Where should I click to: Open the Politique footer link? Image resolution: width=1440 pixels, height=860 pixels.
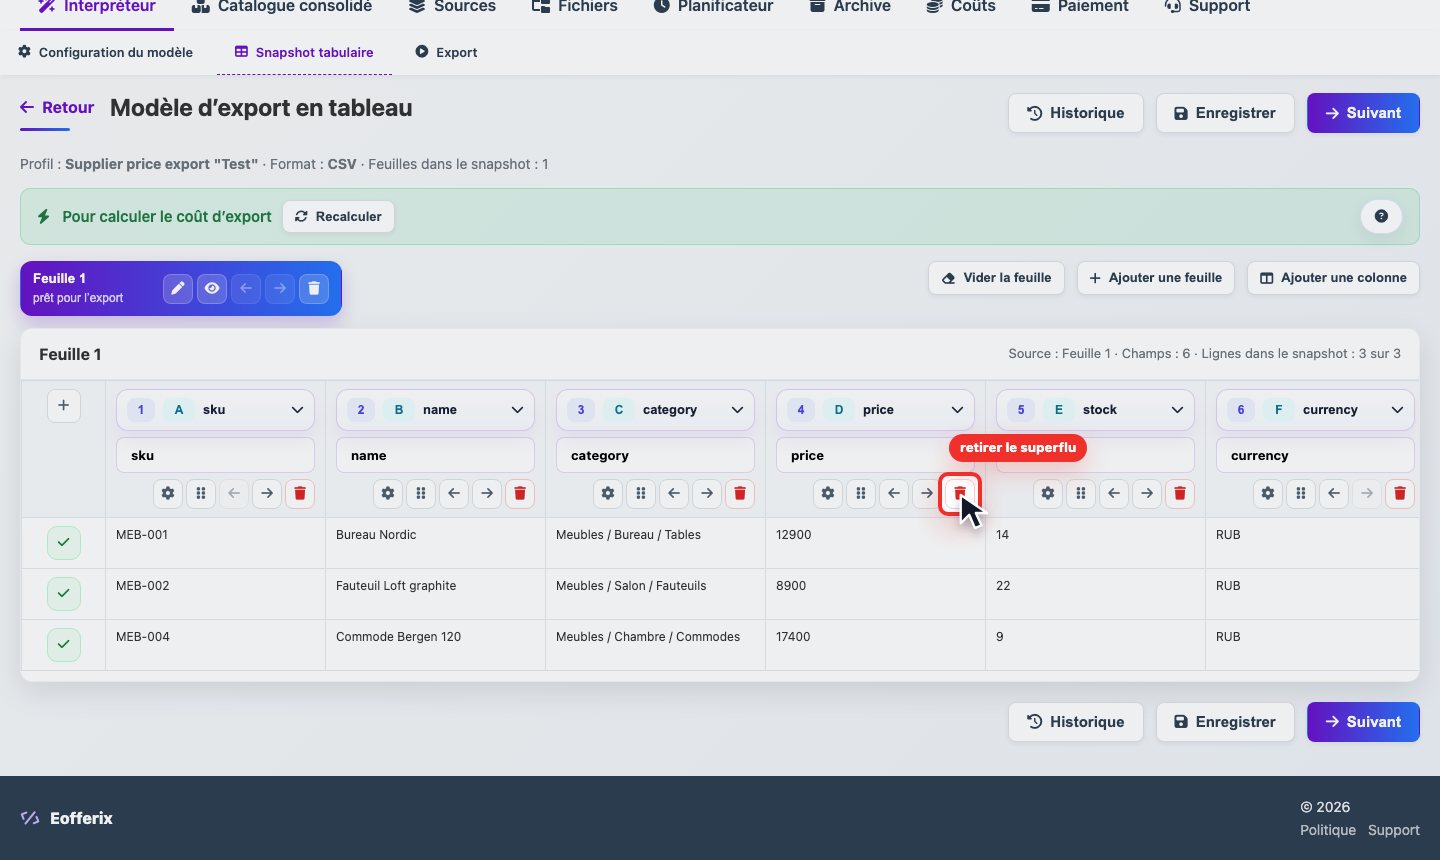pos(1328,830)
